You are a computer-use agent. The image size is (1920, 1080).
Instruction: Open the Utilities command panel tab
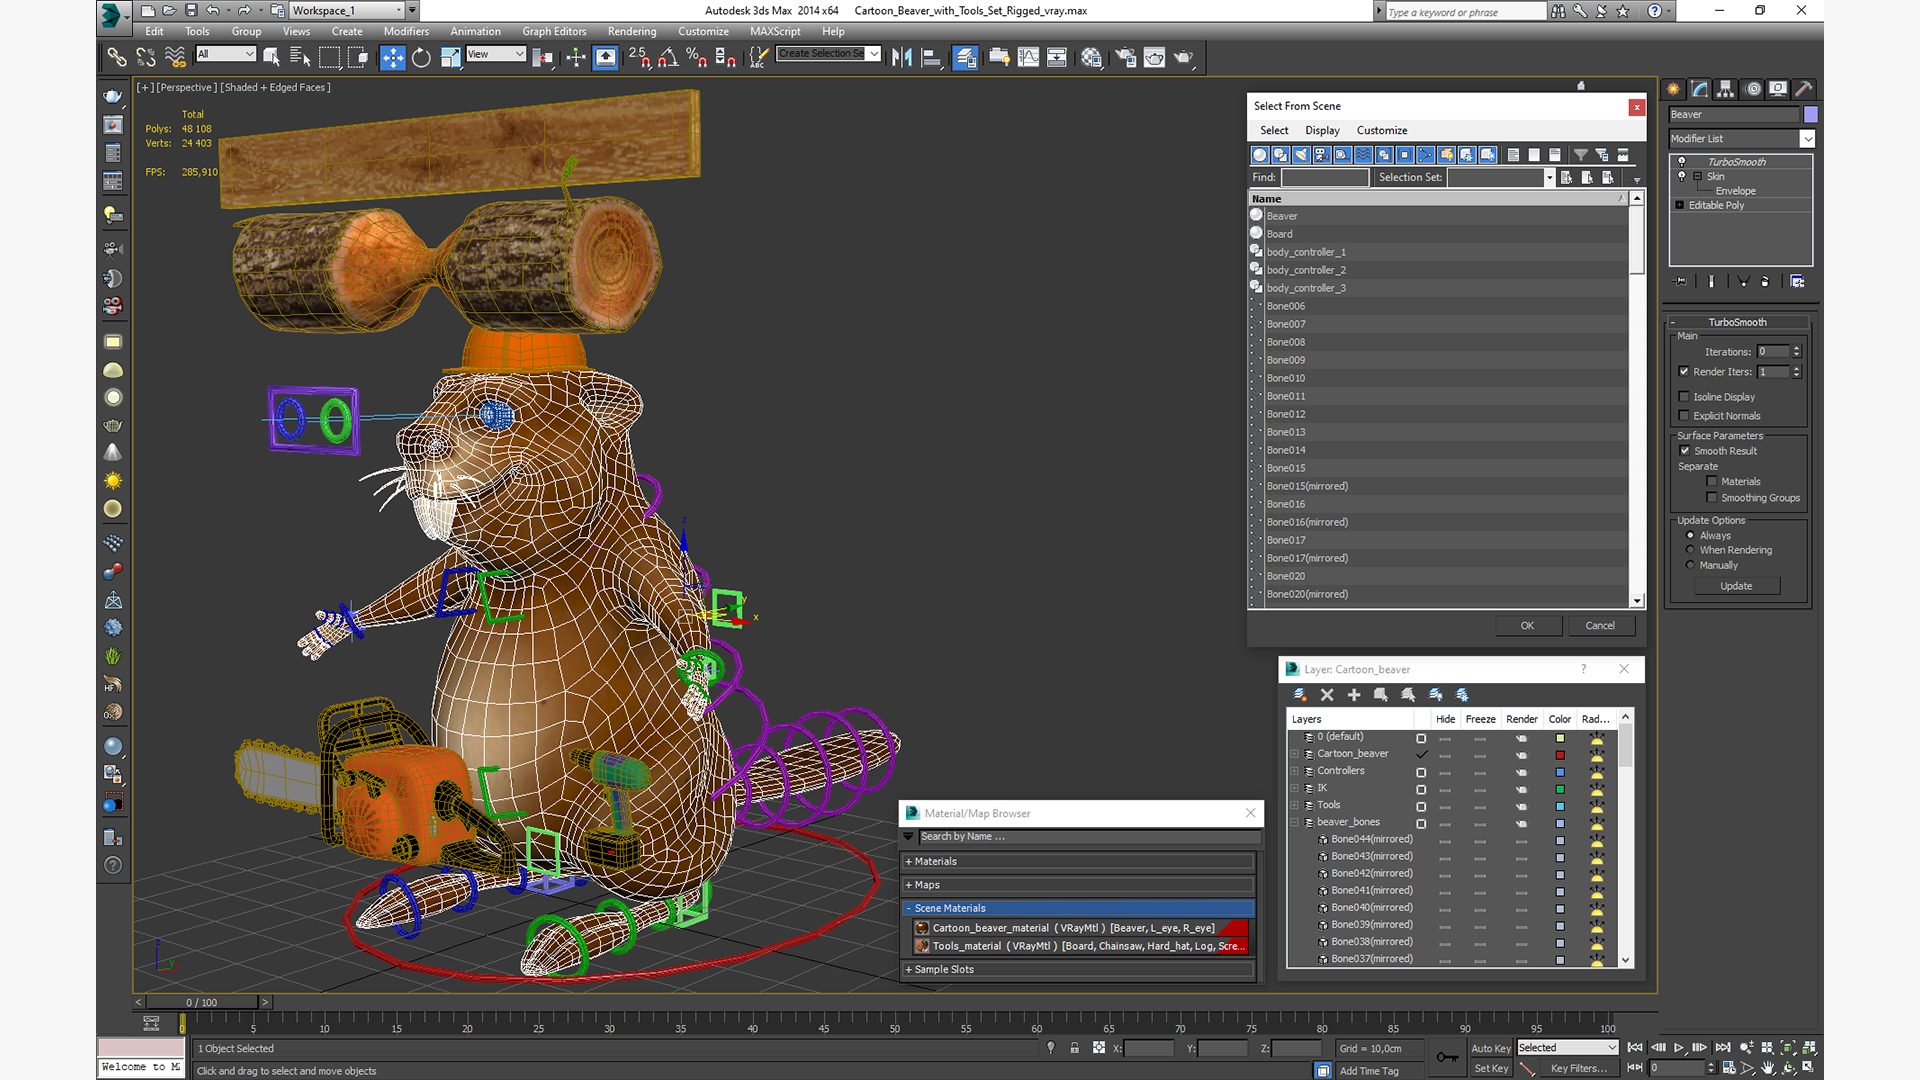pos(1803,89)
